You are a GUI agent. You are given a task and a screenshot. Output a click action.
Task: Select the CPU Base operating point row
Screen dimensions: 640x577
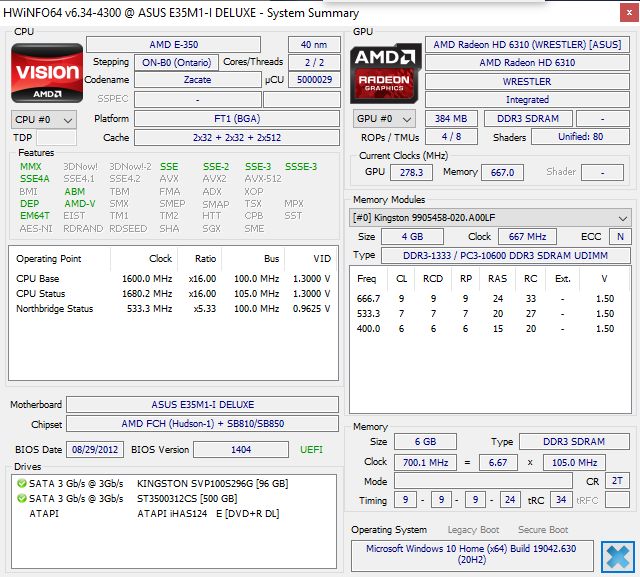173,279
